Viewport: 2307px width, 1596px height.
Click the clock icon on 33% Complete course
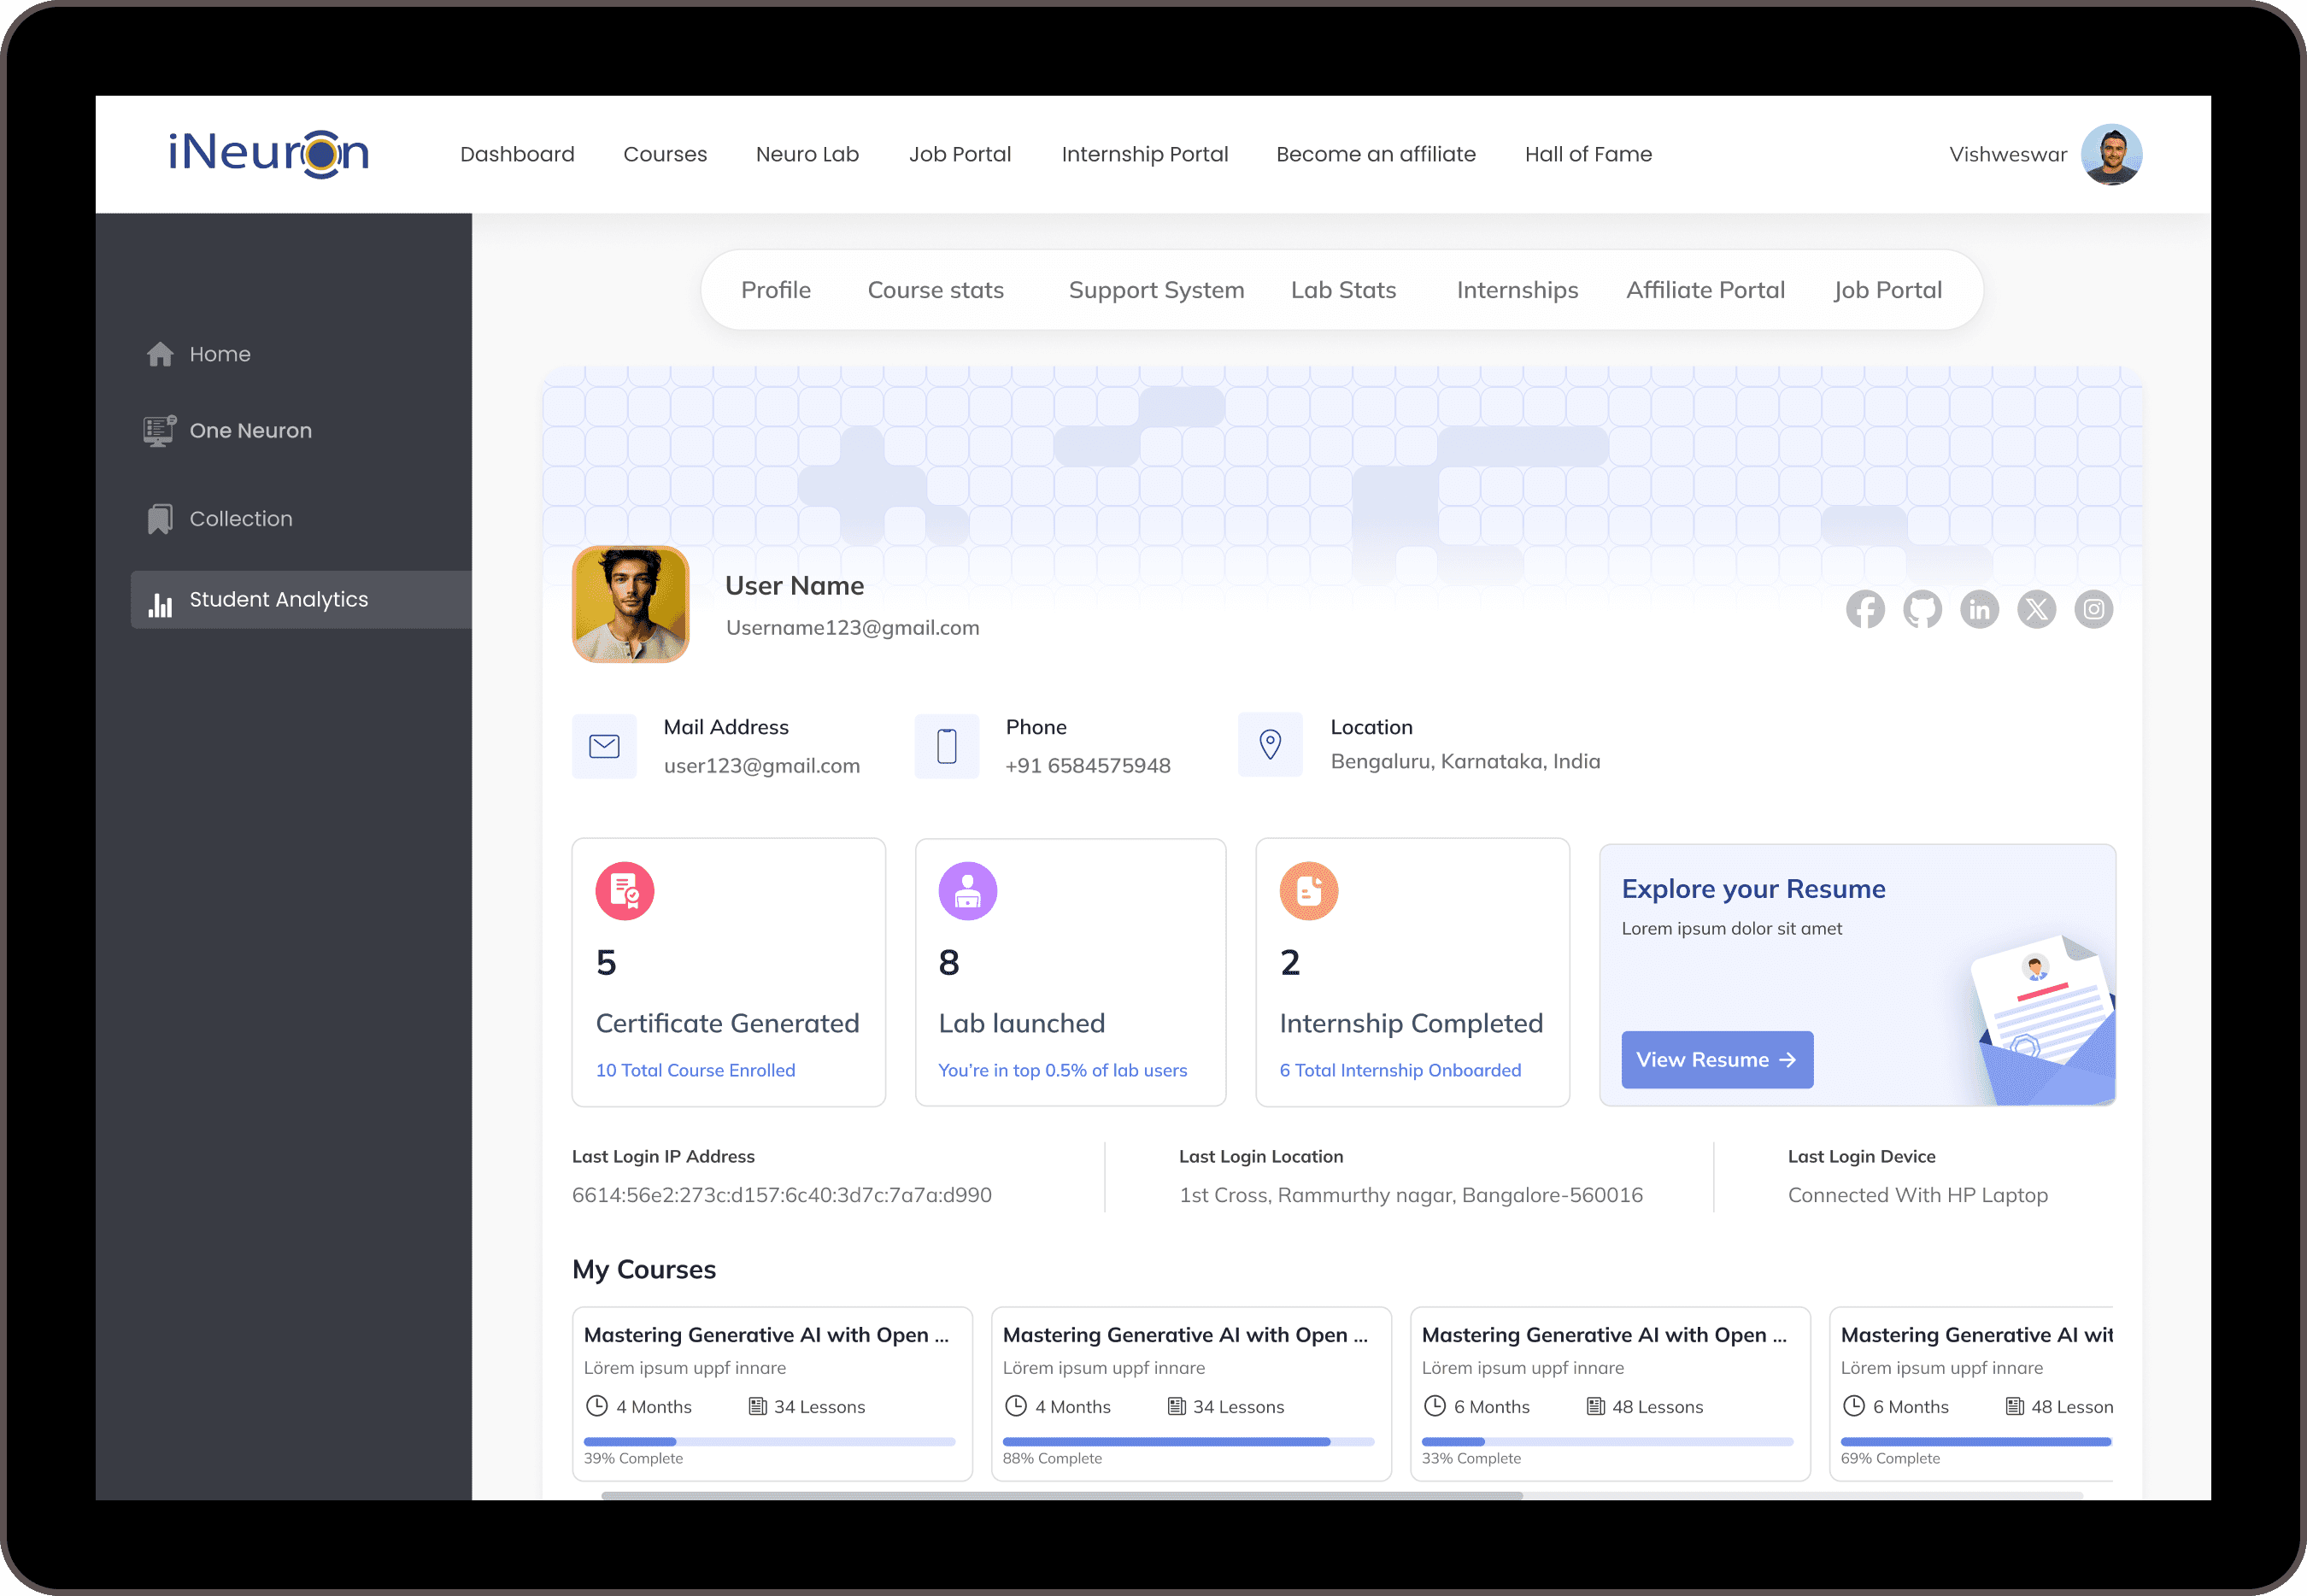[x=1435, y=1406]
